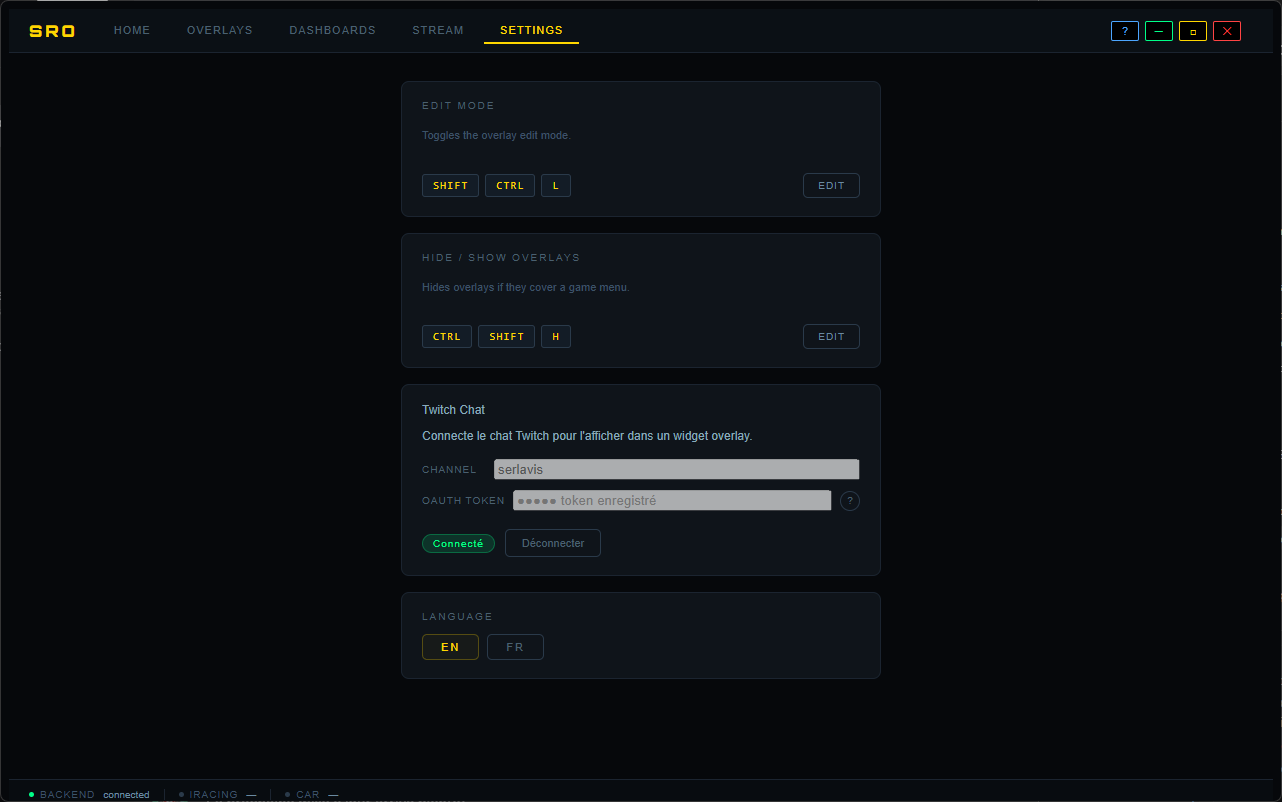Click the Connecté status badge

[458, 544]
